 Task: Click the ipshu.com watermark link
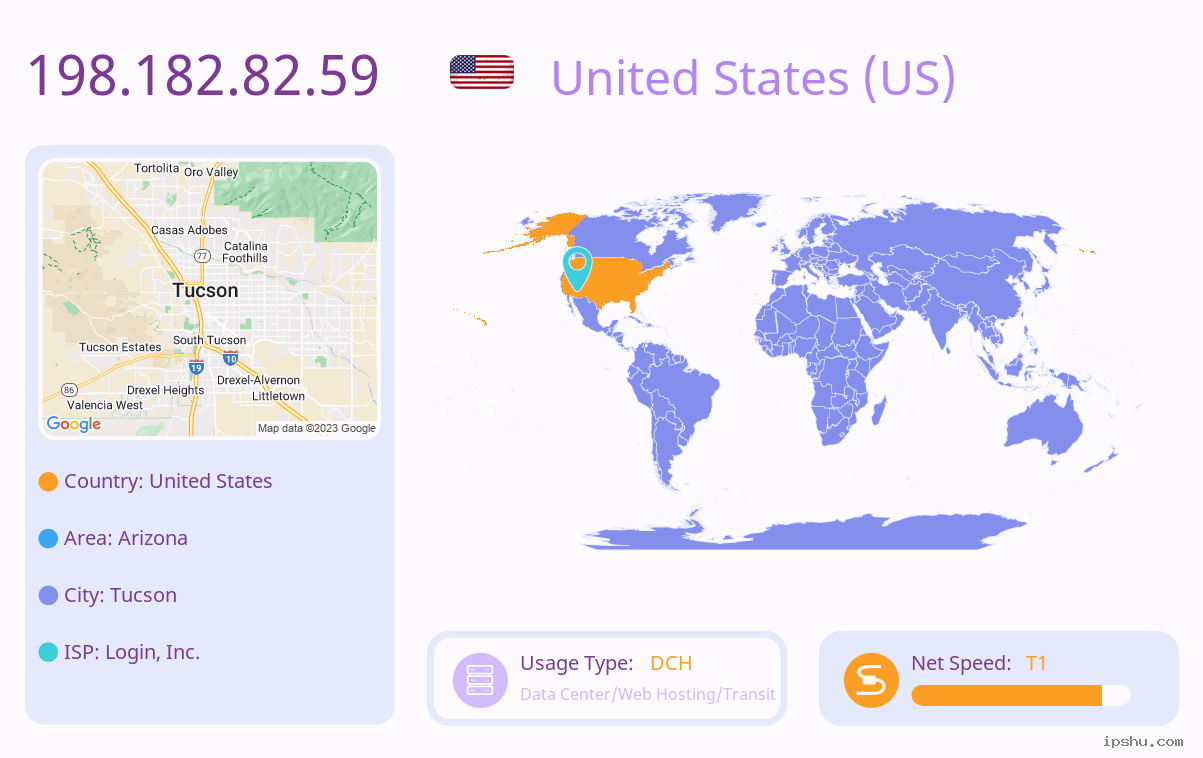click(1143, 741)
